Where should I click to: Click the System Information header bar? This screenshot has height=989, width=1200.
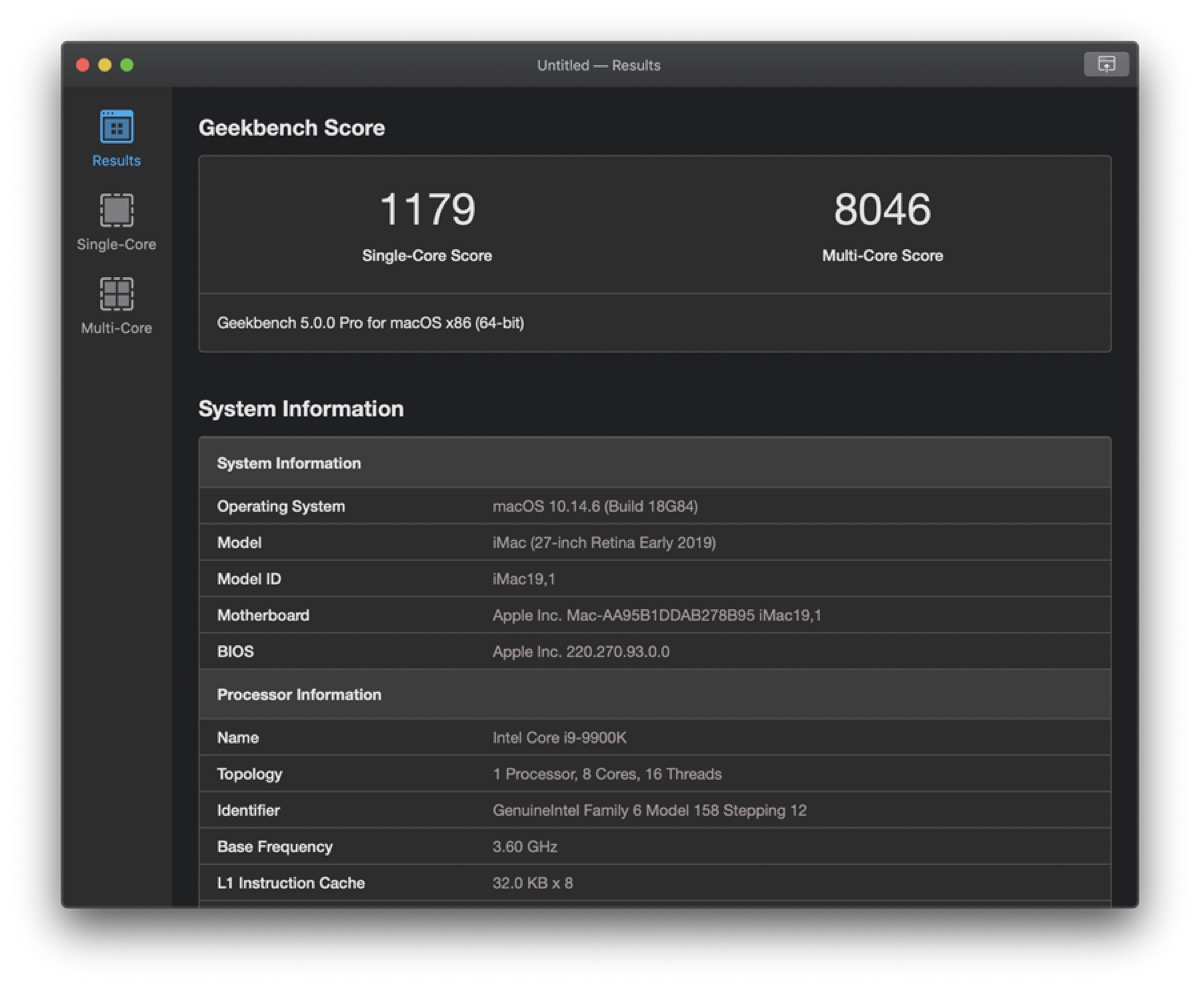pyautogui.click(x=655, y=462)
